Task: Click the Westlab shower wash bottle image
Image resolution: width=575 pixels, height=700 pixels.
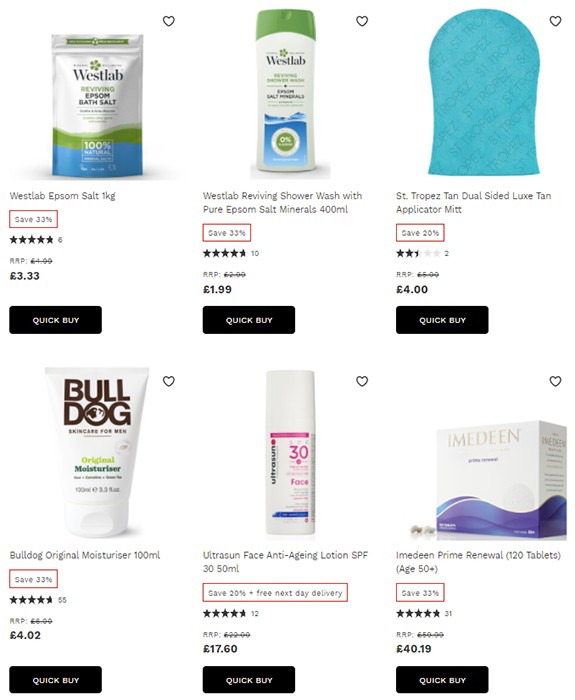Action: click(x=286, y=93)
